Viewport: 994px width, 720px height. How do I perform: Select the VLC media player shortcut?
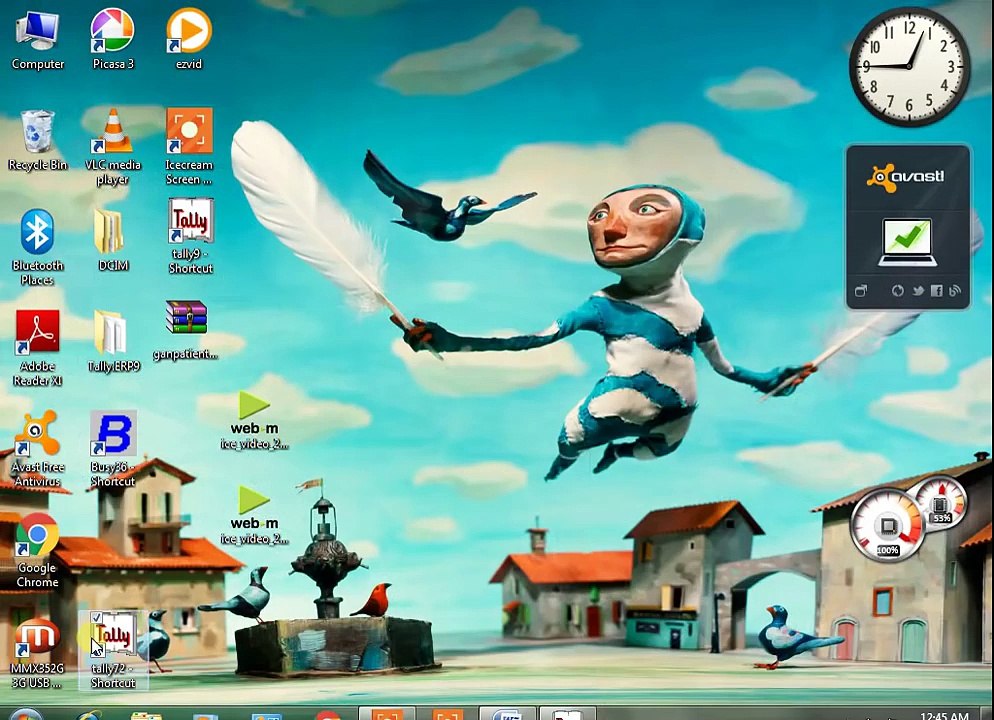pyautogui.click(x=113, y=148)
